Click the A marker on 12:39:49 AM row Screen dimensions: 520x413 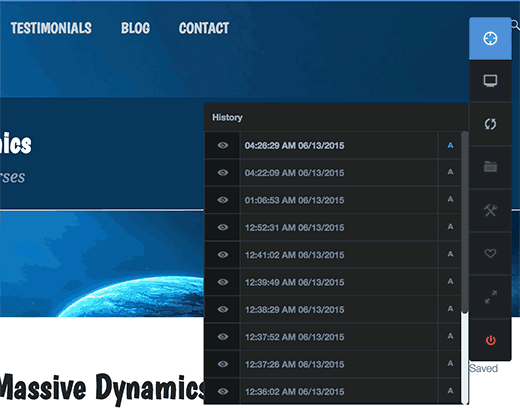coord(450,282)
